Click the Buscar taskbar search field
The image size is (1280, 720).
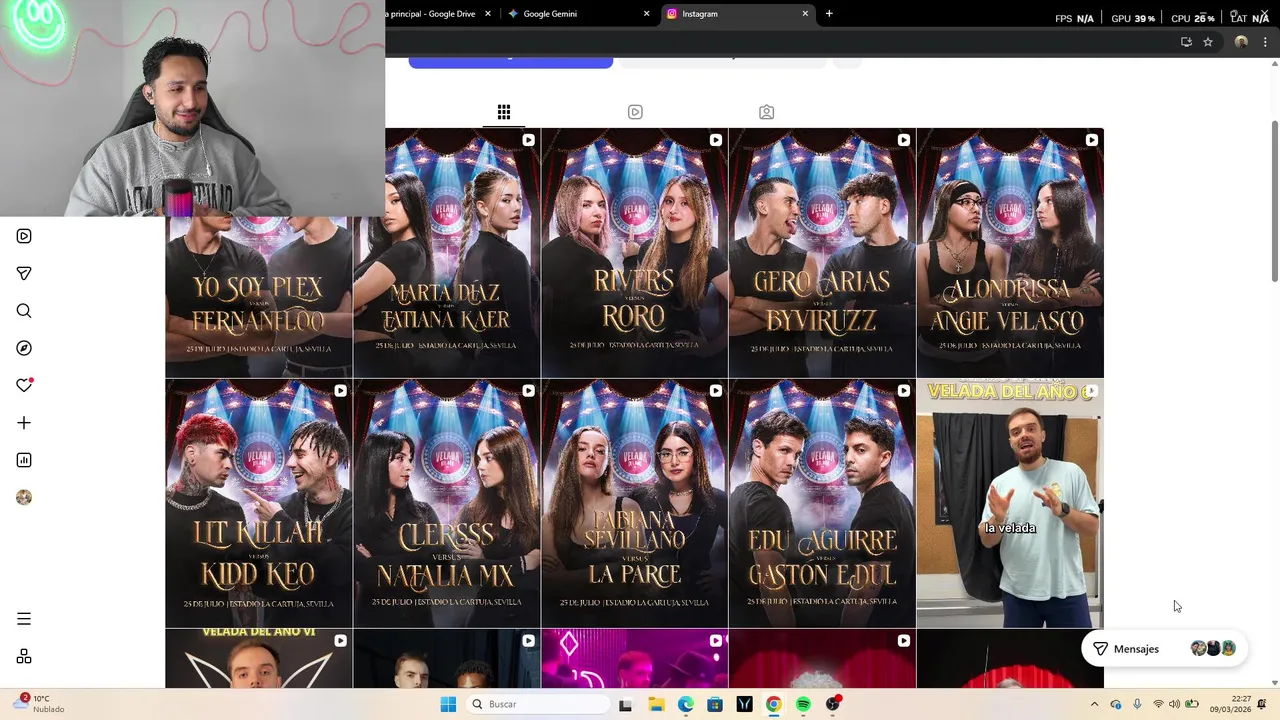tap(539, 704)
